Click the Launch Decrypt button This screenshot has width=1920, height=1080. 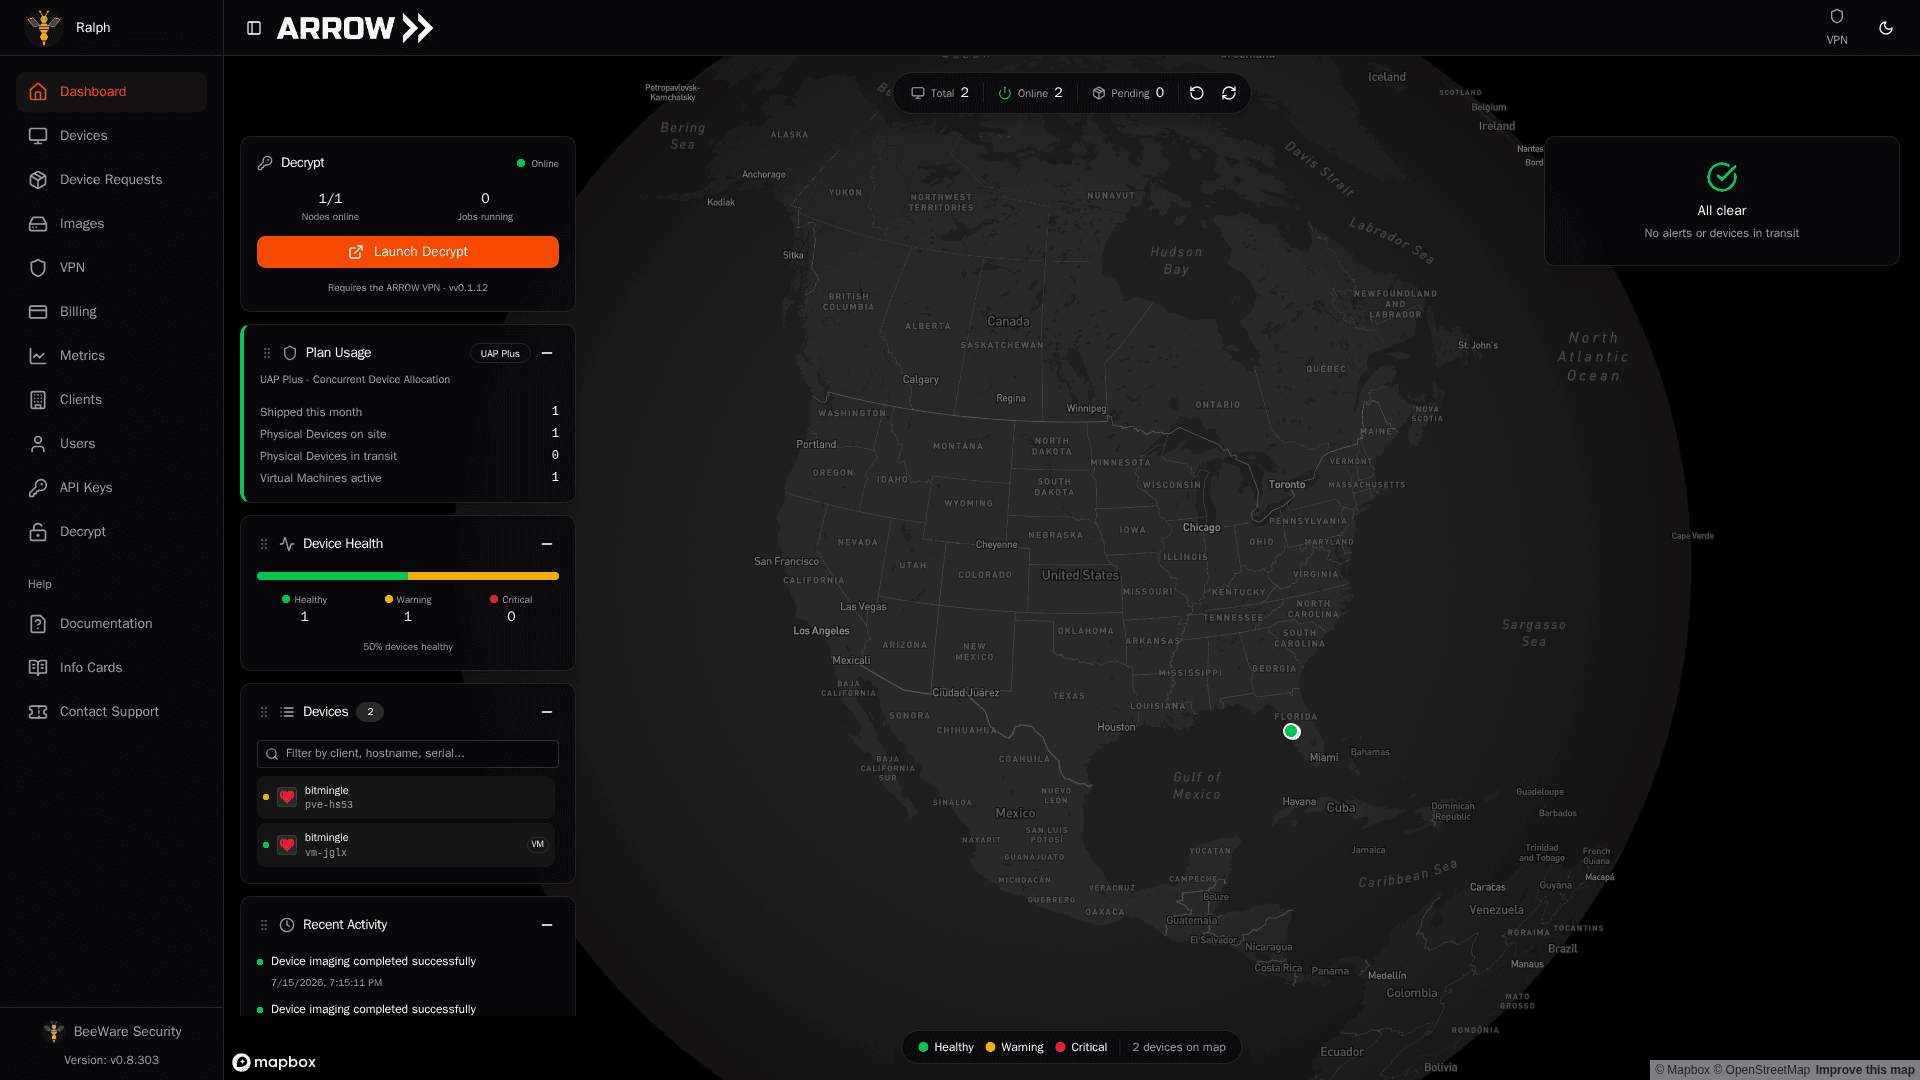408,252
